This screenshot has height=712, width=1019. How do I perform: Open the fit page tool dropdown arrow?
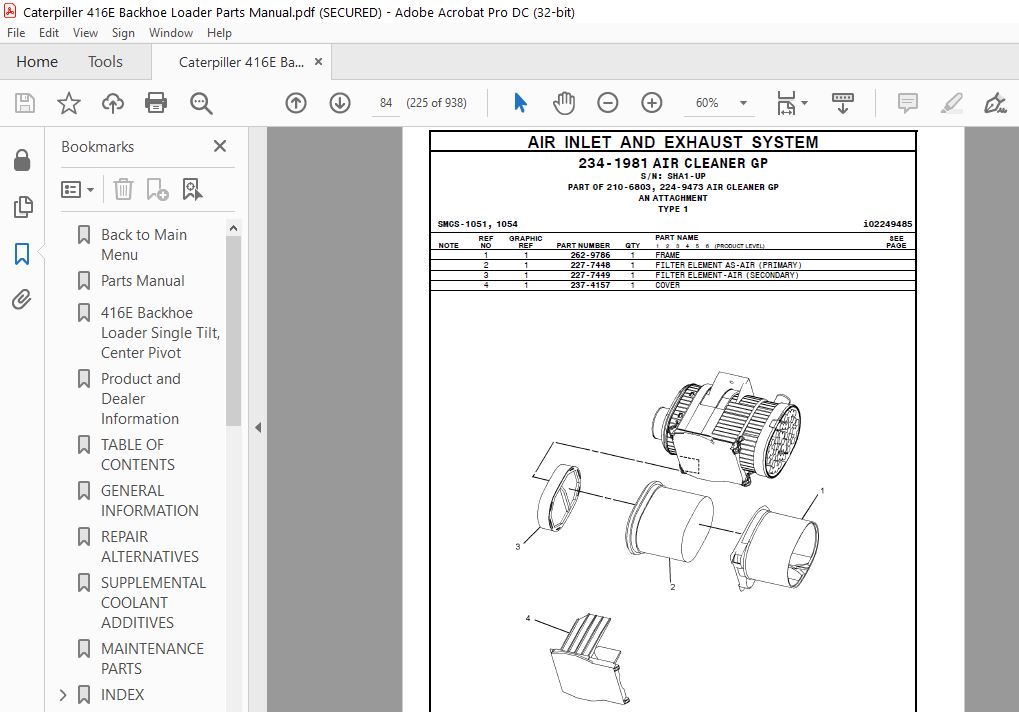(805, 103)
